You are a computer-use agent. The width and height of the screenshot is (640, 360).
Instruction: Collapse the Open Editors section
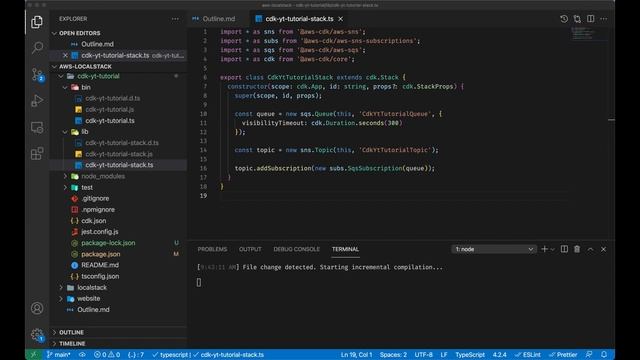pos(80,33)
